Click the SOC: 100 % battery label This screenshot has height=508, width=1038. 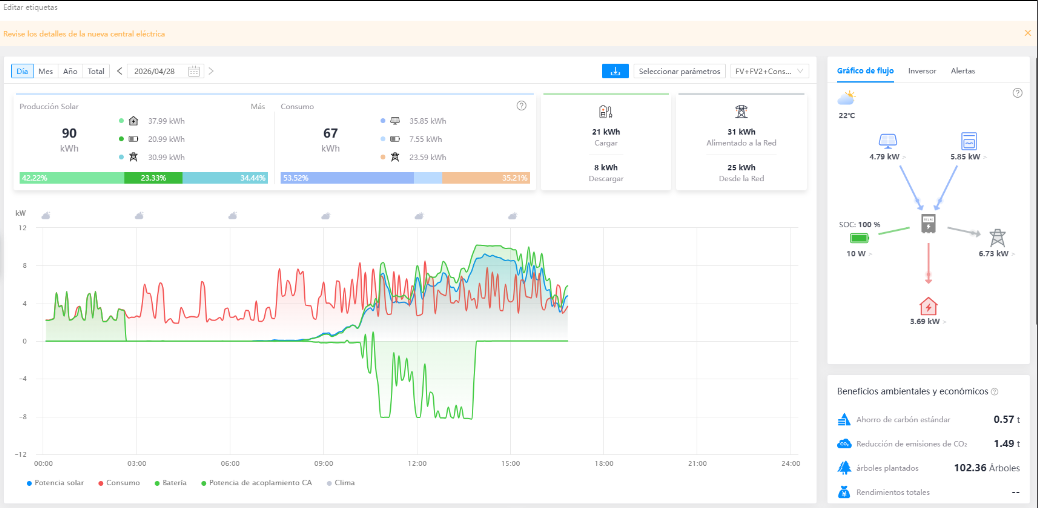[x=859, y=225]
